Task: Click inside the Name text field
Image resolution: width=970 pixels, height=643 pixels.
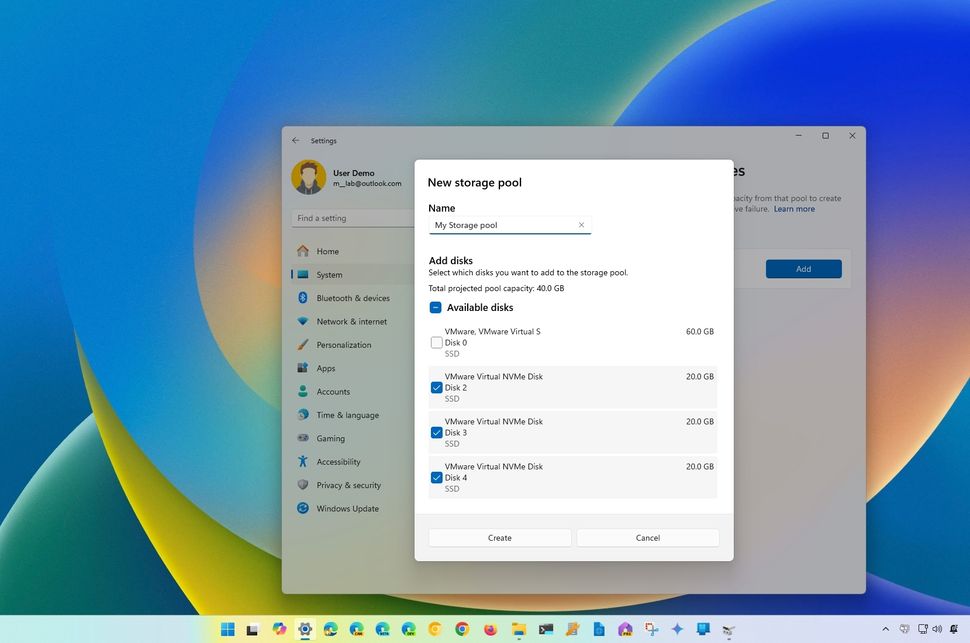Action: point(500,225)
